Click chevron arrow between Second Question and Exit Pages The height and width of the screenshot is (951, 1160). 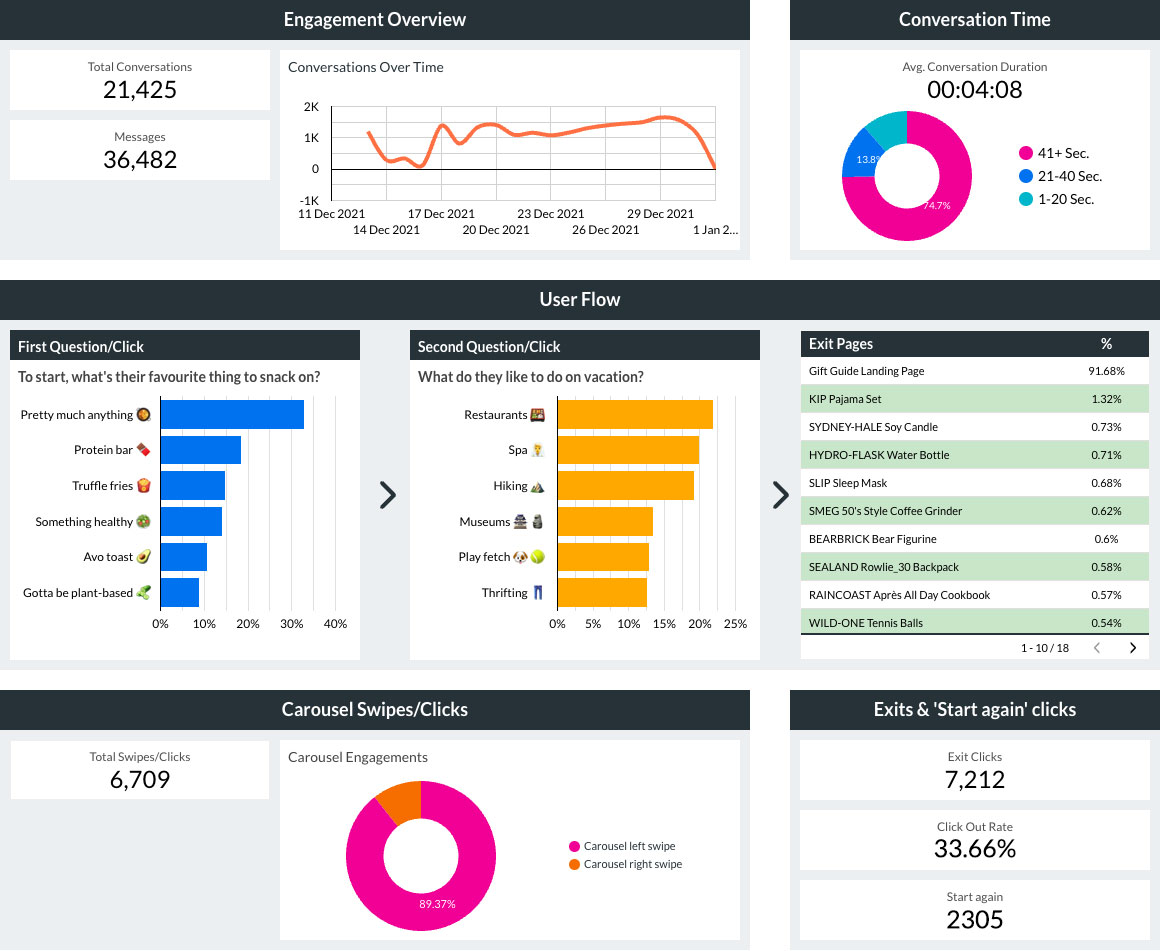[x=780, y=495]
